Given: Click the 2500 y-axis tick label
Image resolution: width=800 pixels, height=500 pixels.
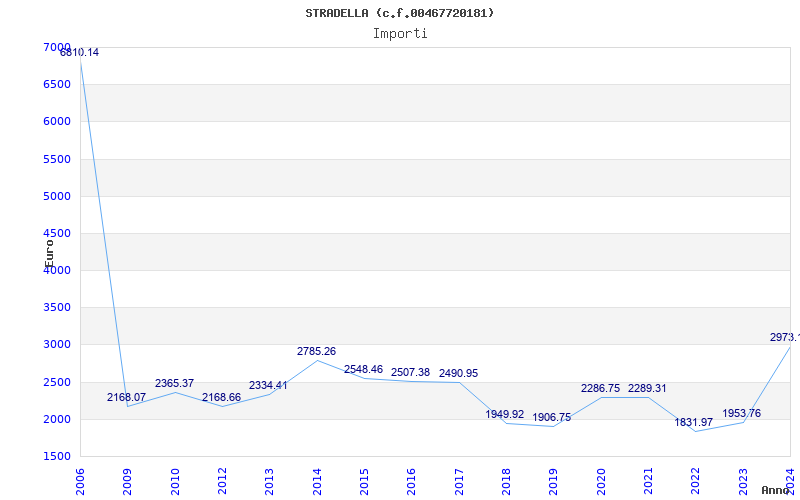Looking at the screenshot, I should click(57, 382).
